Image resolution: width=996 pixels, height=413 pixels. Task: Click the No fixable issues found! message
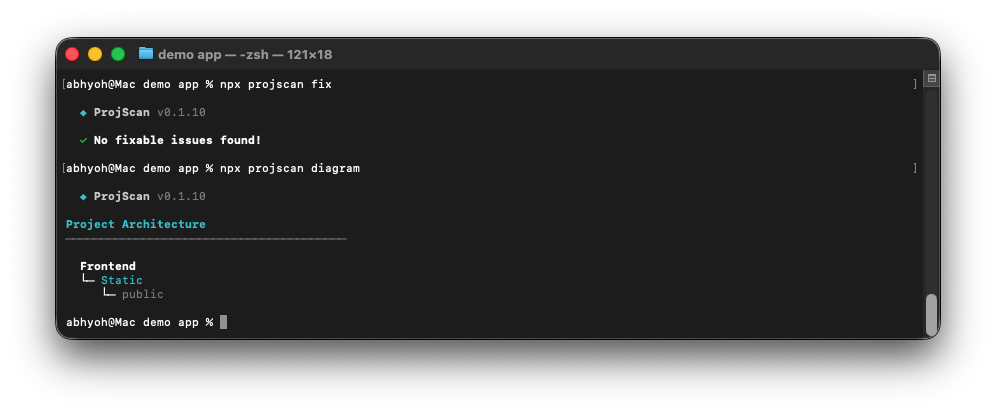[177, 140]
